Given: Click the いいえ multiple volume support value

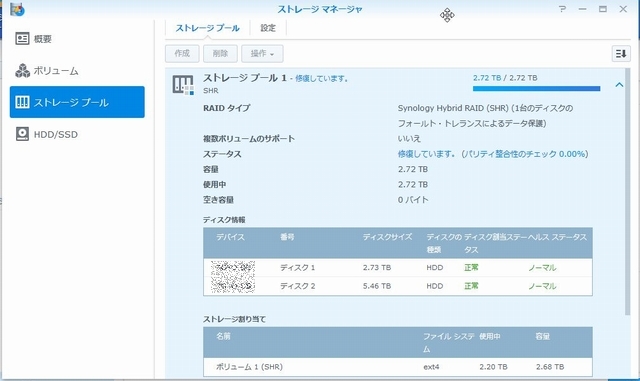Looking at the screenshot, I should tap(409, 138).
